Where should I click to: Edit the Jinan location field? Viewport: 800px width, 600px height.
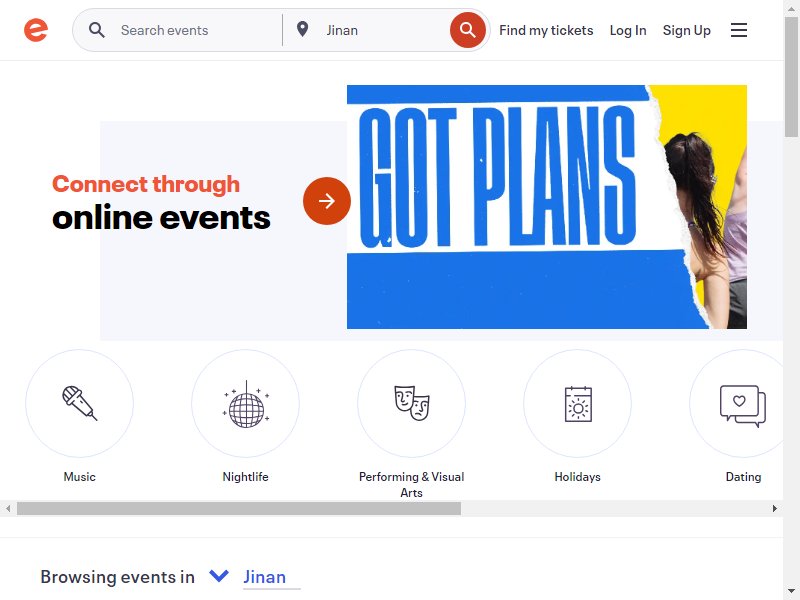(385, 30)
